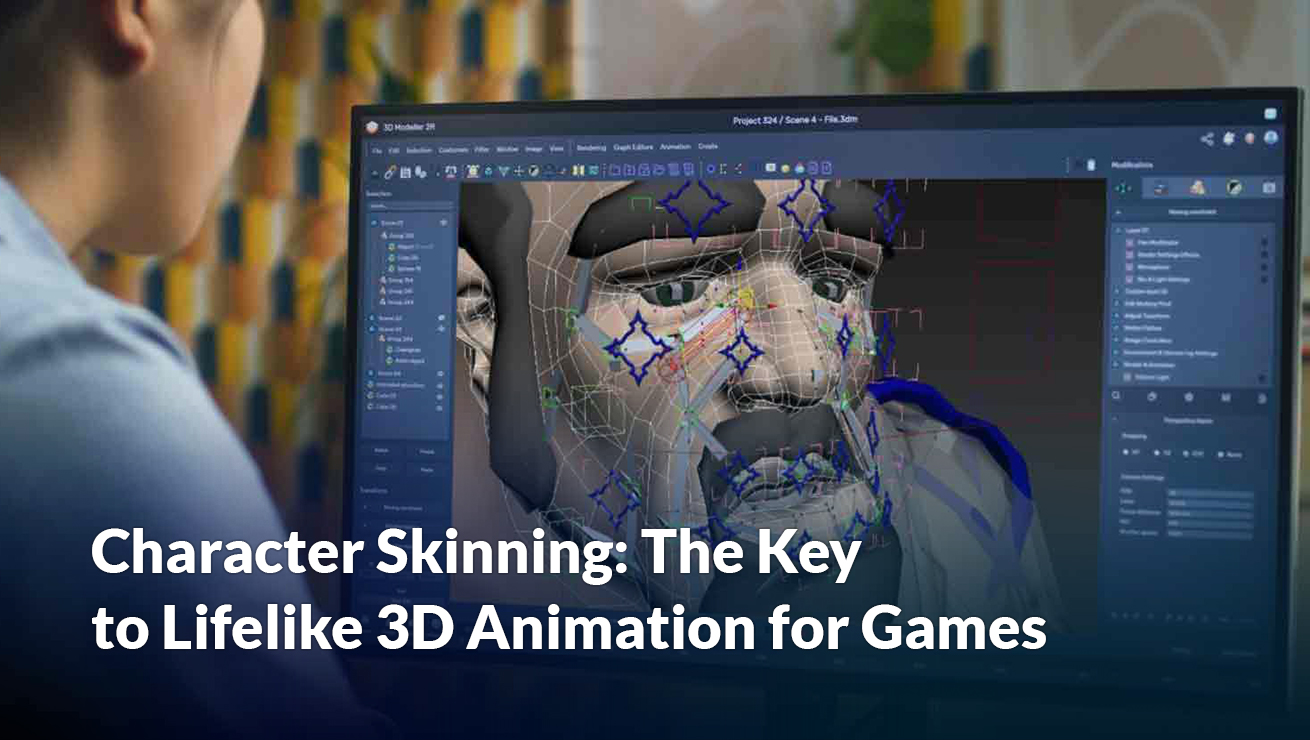Expand the Adjust Transform modifier entry
Viewport: 1310px width, 740px height.
[x=1115, y=315]
